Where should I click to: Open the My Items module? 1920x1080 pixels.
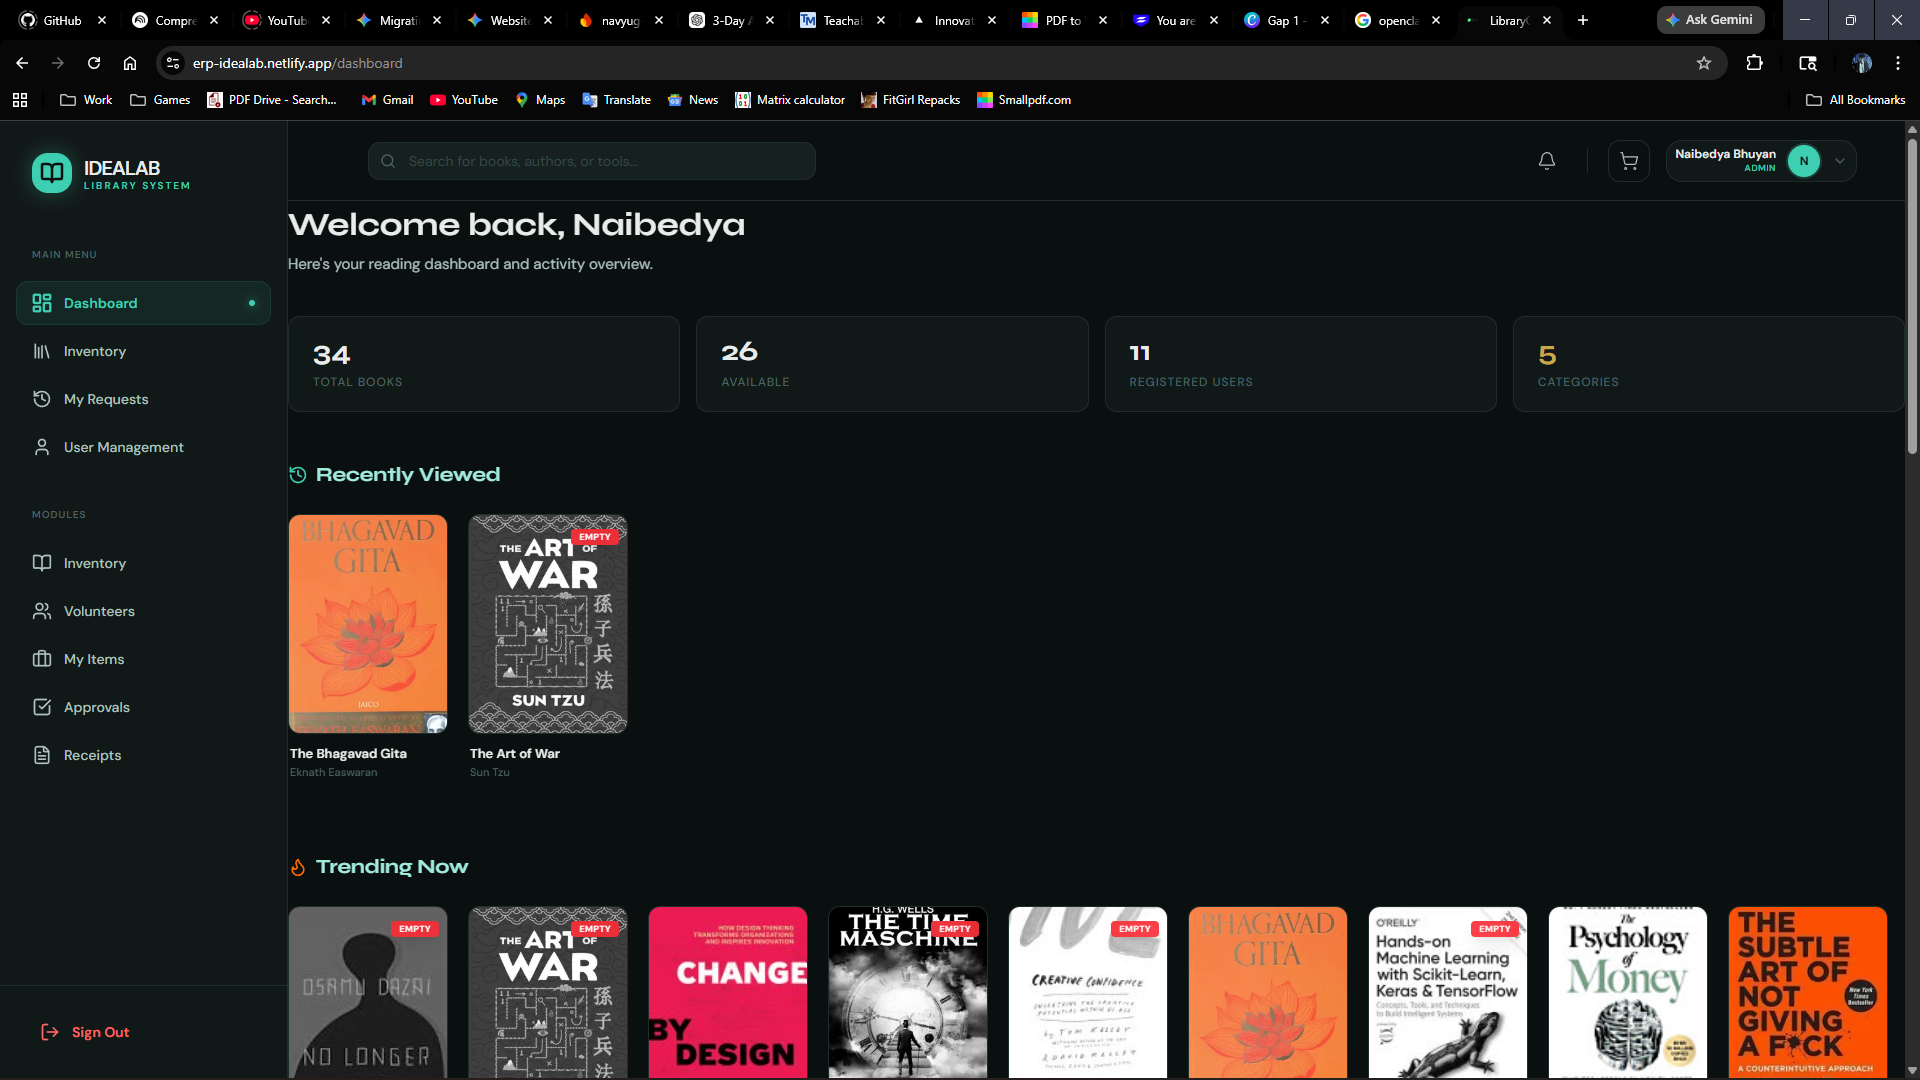tap(143, 659)
